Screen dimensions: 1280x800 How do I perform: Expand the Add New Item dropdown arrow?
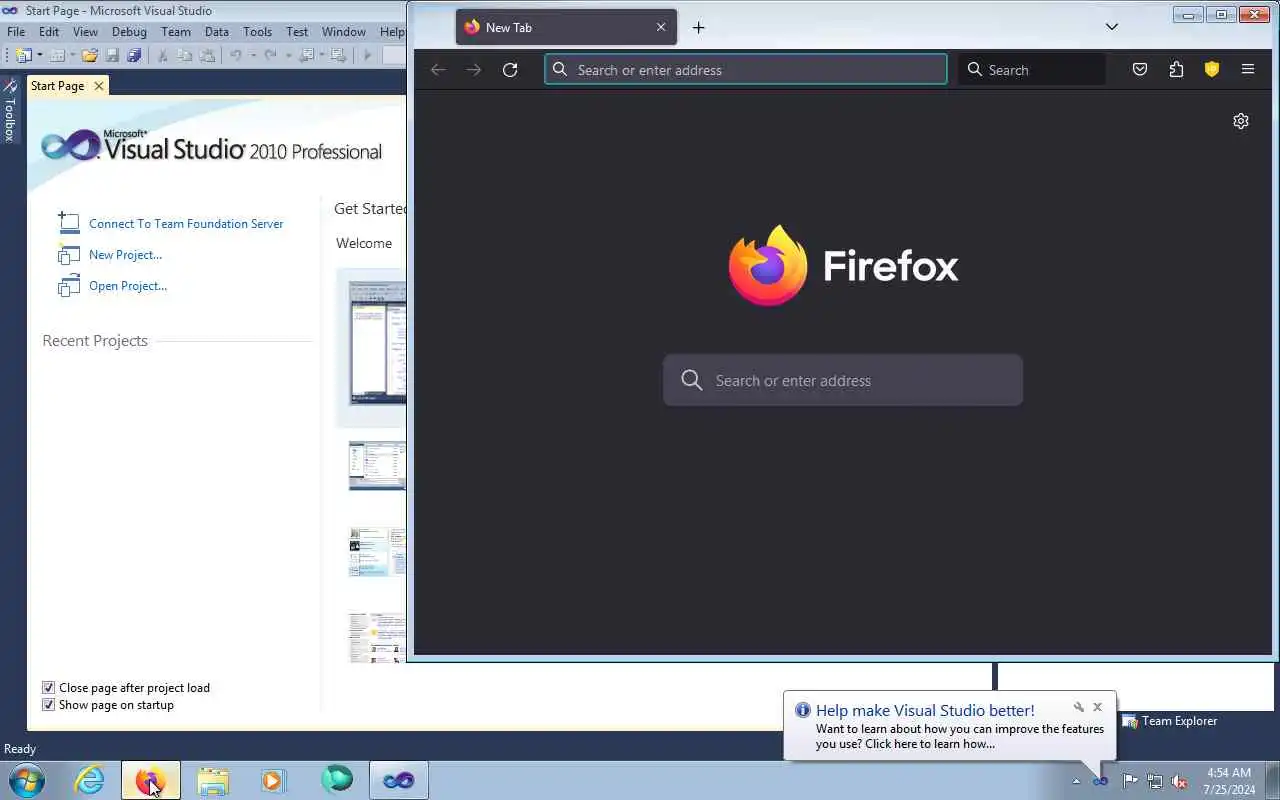tap(73, 55)
